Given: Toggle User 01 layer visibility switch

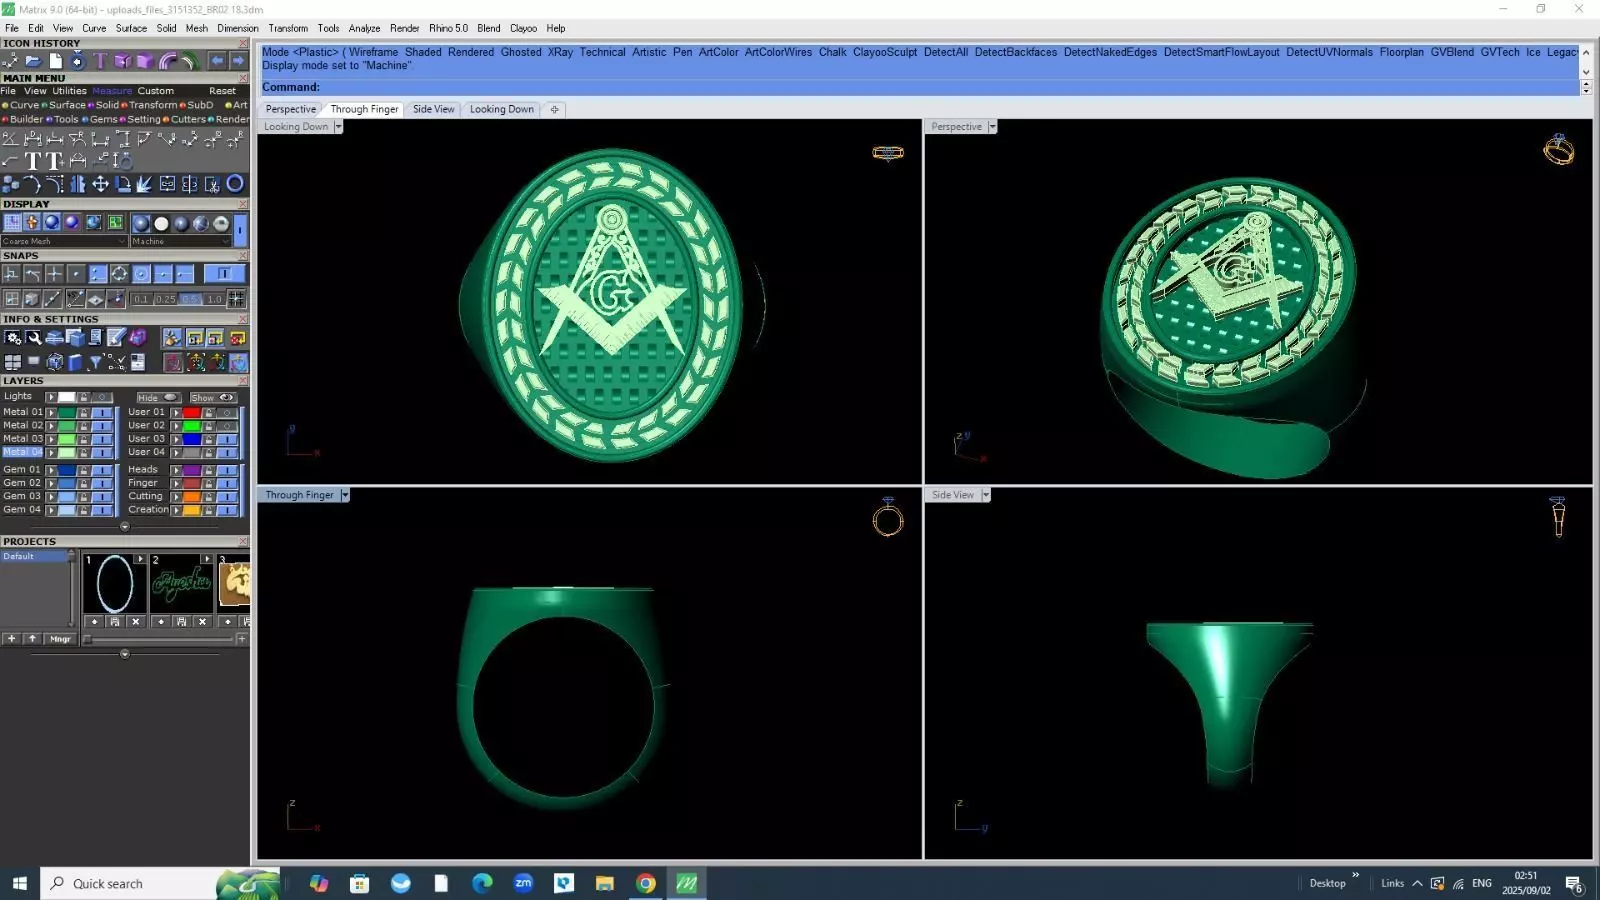Looking at the screenshot, I should click(x=227, y=413).
